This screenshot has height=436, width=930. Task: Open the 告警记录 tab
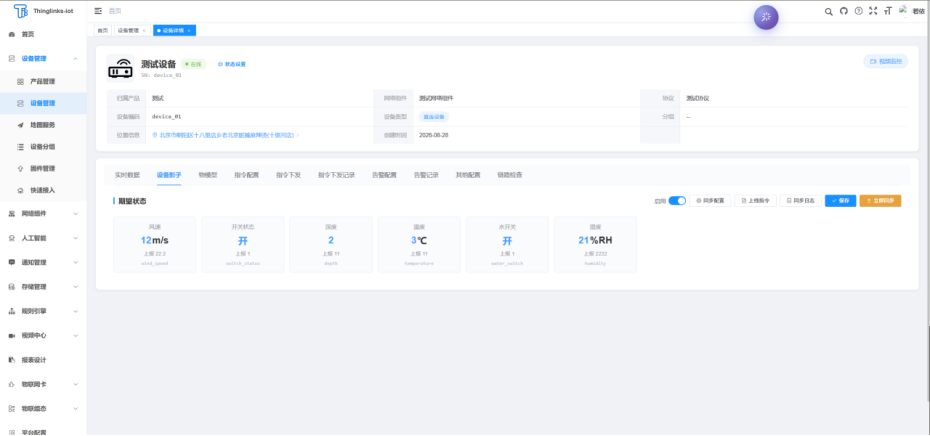pos(426,176)
